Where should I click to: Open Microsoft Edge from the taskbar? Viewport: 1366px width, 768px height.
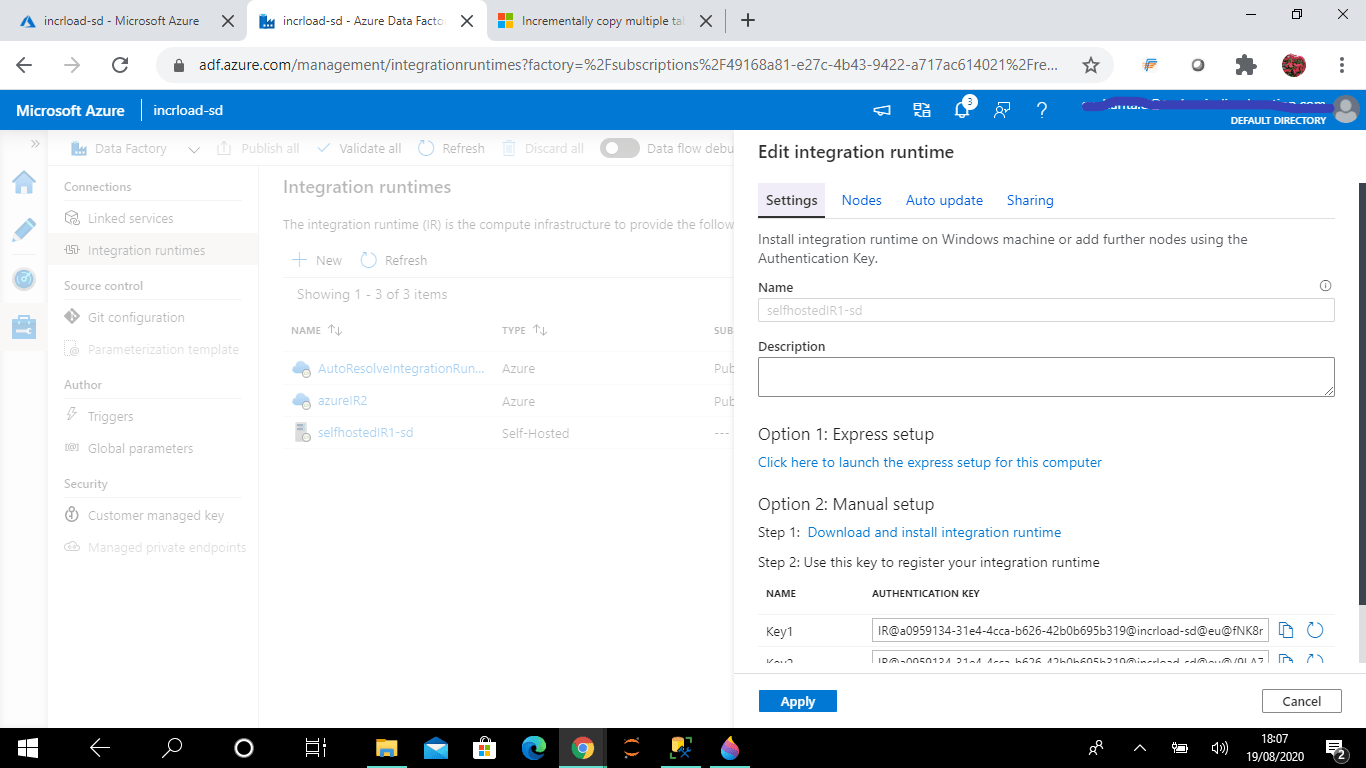click(534, 747)
